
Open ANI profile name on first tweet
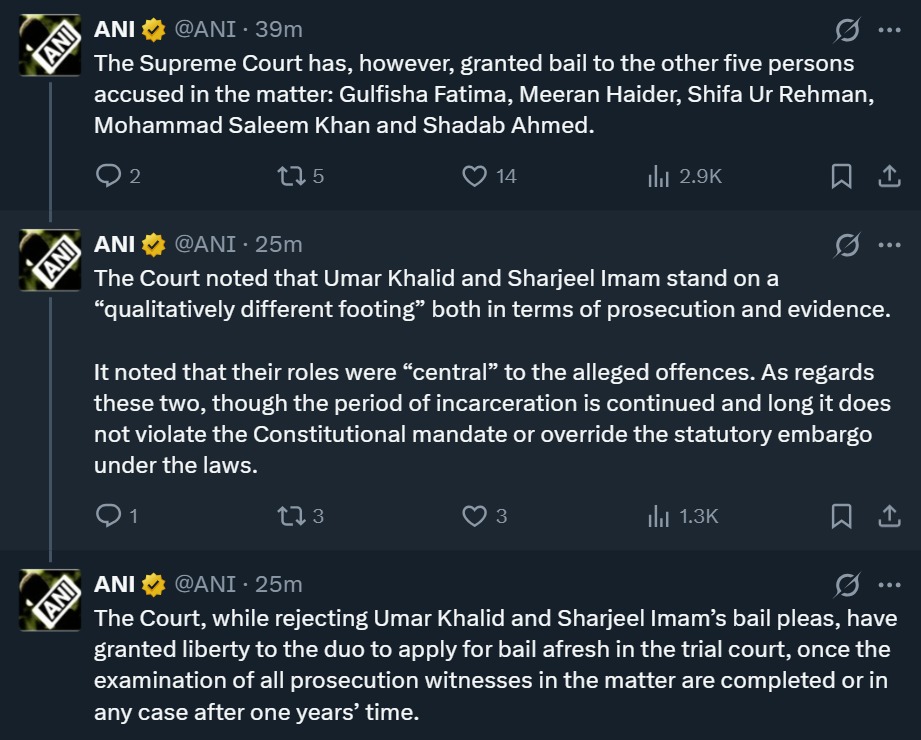click(115, 31)
